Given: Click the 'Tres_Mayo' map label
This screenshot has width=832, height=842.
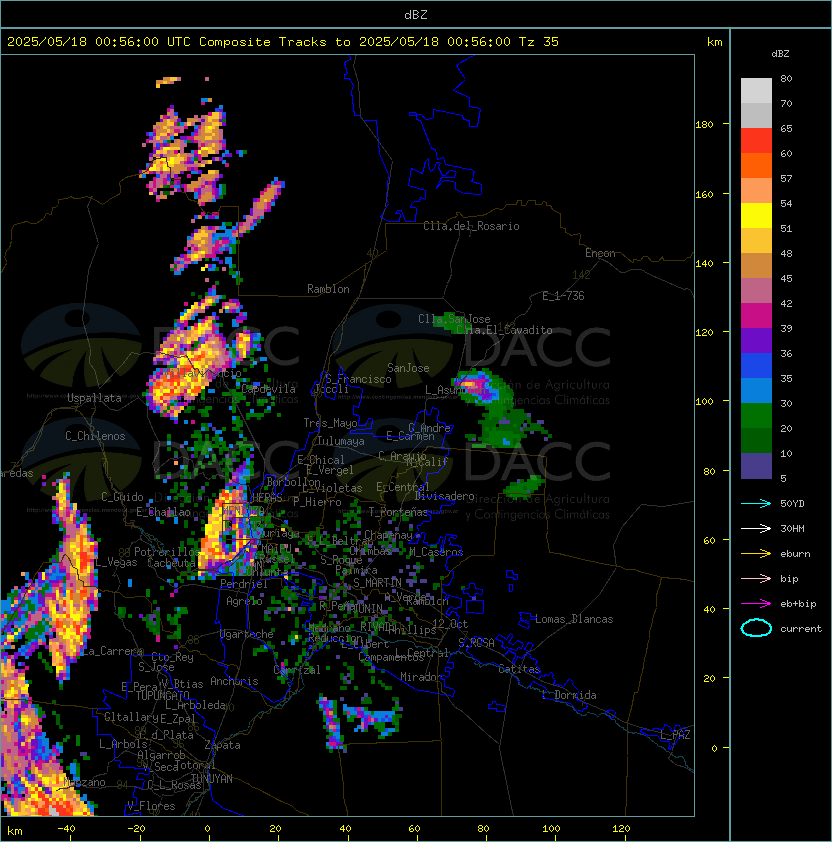Looking at the screenshot, I should 330,423.
